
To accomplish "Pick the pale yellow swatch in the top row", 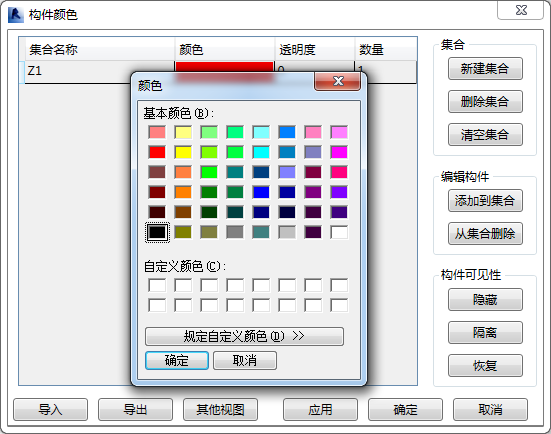I will pyautogui.click(x=183, y=132).
